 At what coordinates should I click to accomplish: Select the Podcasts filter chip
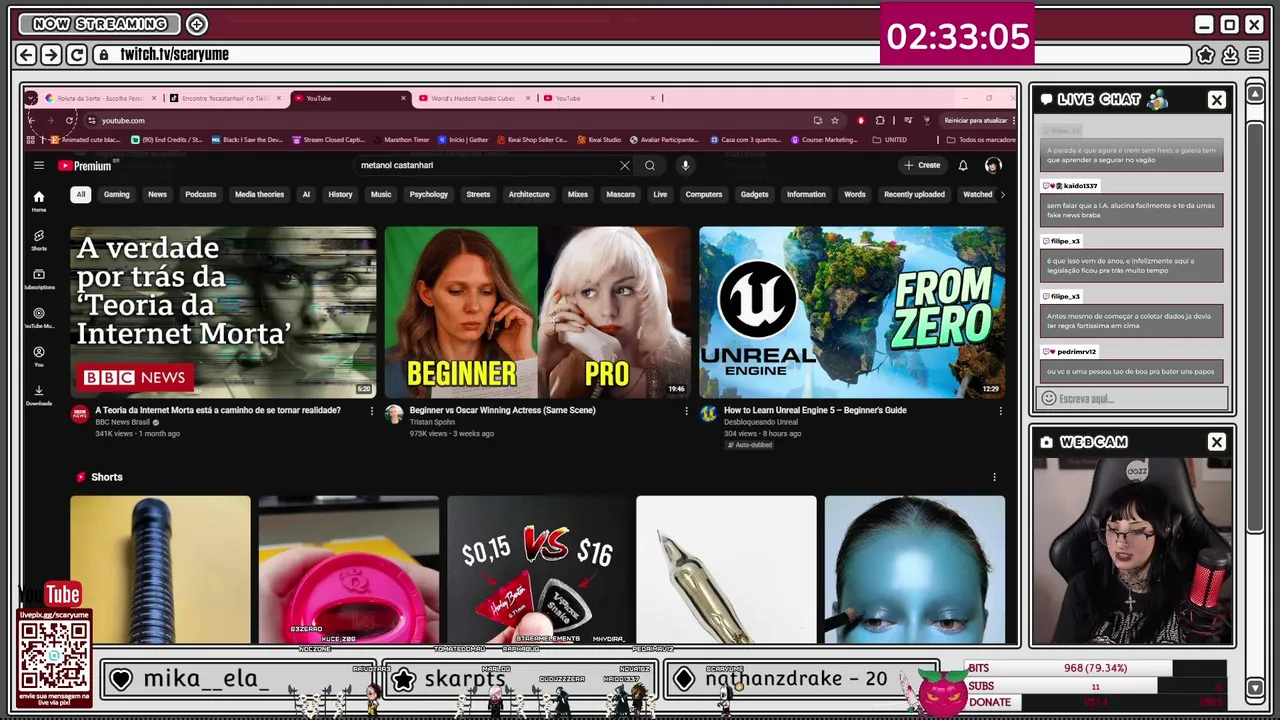[x=201, y=195]
